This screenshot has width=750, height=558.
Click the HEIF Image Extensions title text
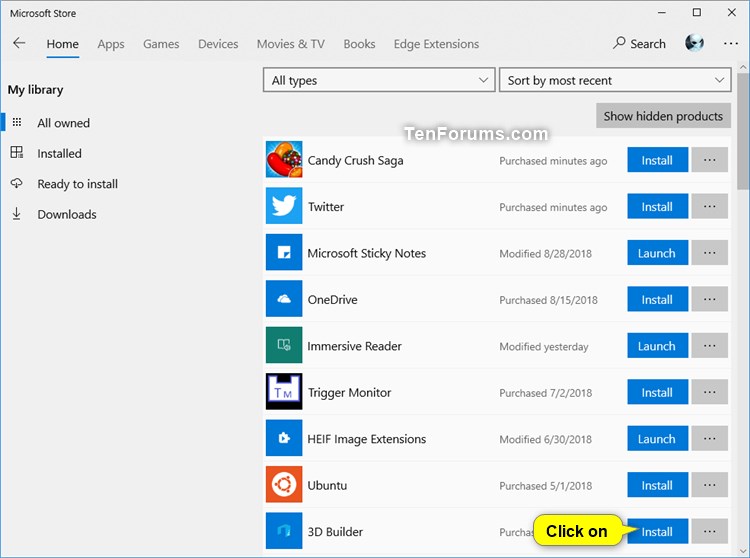click(366, 439)
